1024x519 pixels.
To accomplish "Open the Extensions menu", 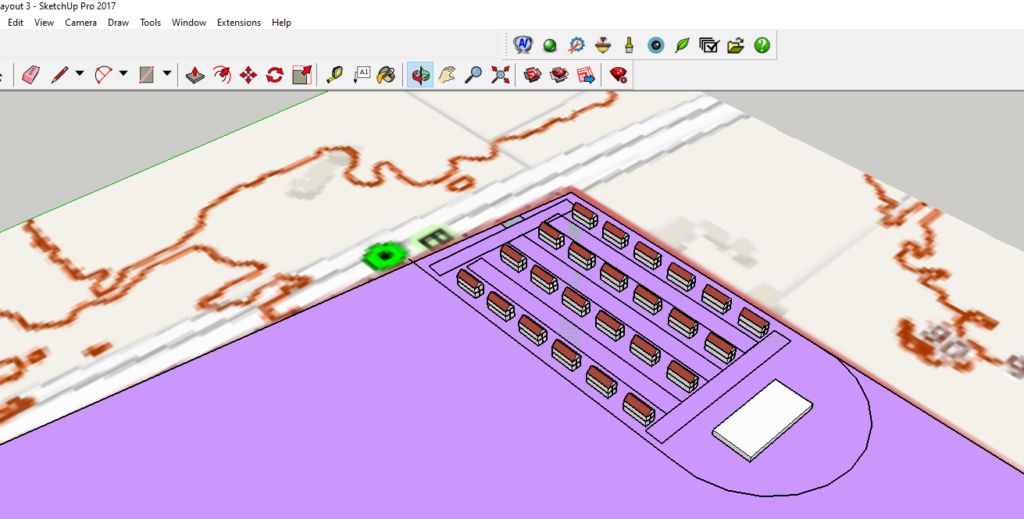I will click(238, 22).
